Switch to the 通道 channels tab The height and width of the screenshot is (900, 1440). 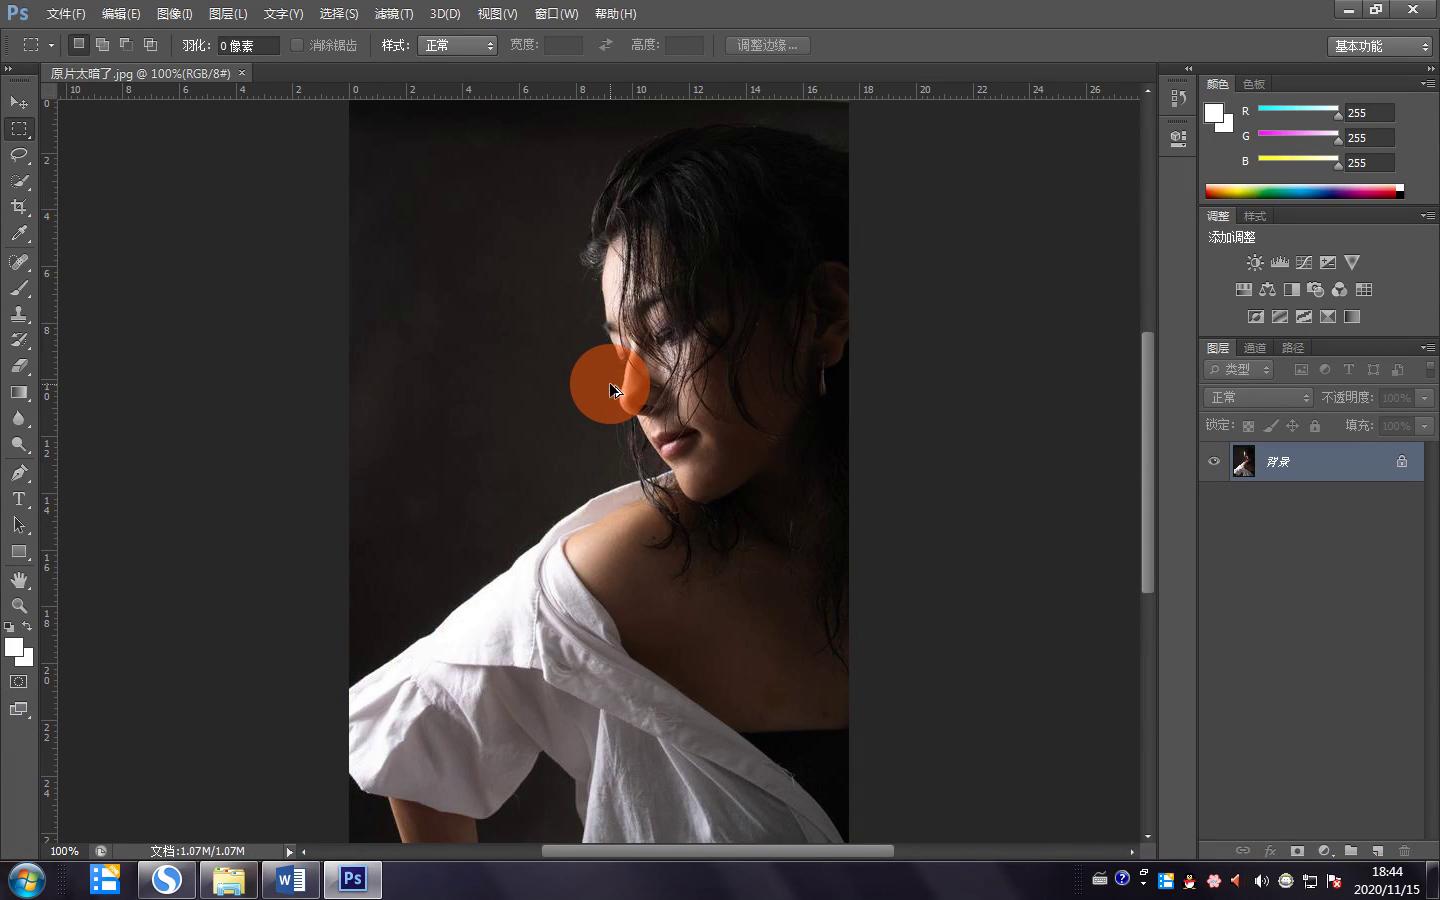1255,348
